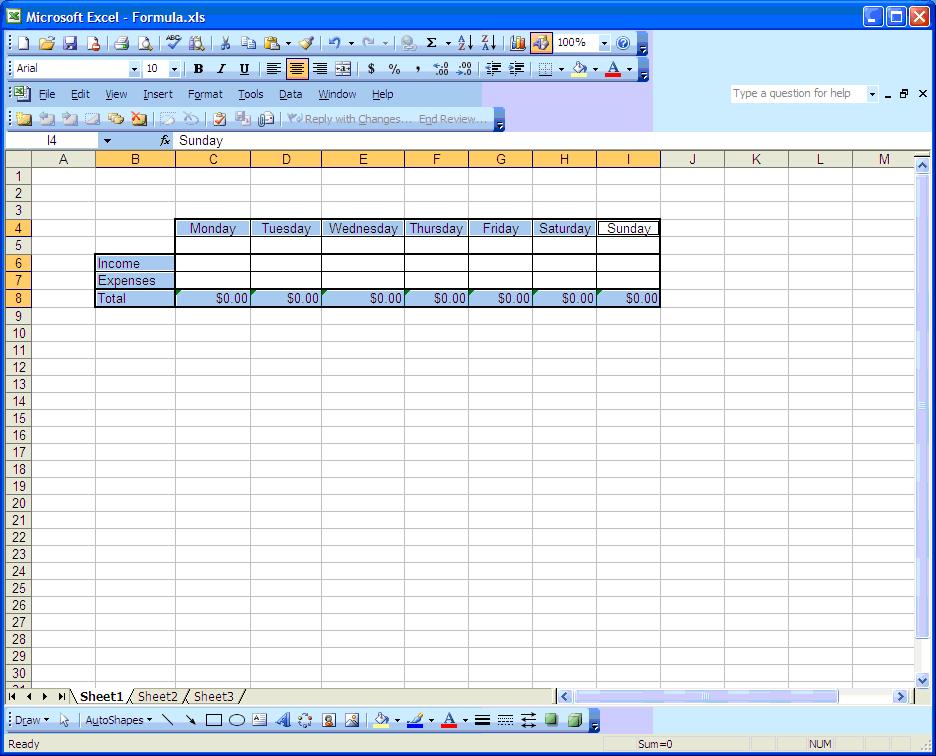Screen dimensions: 936x756
Task: Cut selection with the scissors icon
Action: coord(225,43)
